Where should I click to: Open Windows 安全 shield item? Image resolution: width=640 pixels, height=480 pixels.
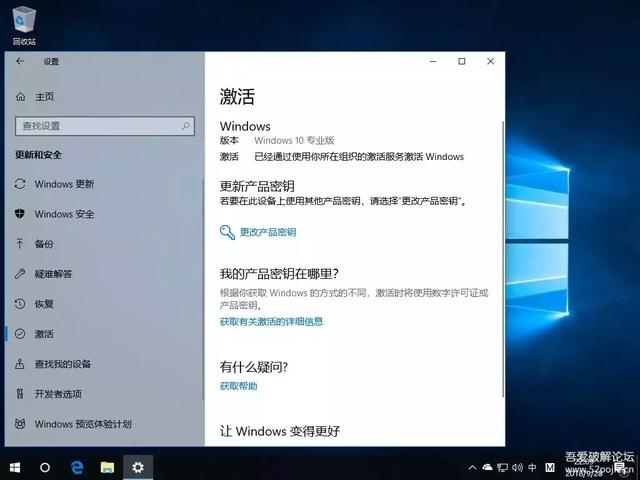pyautogui.click(x=64, y=214)
